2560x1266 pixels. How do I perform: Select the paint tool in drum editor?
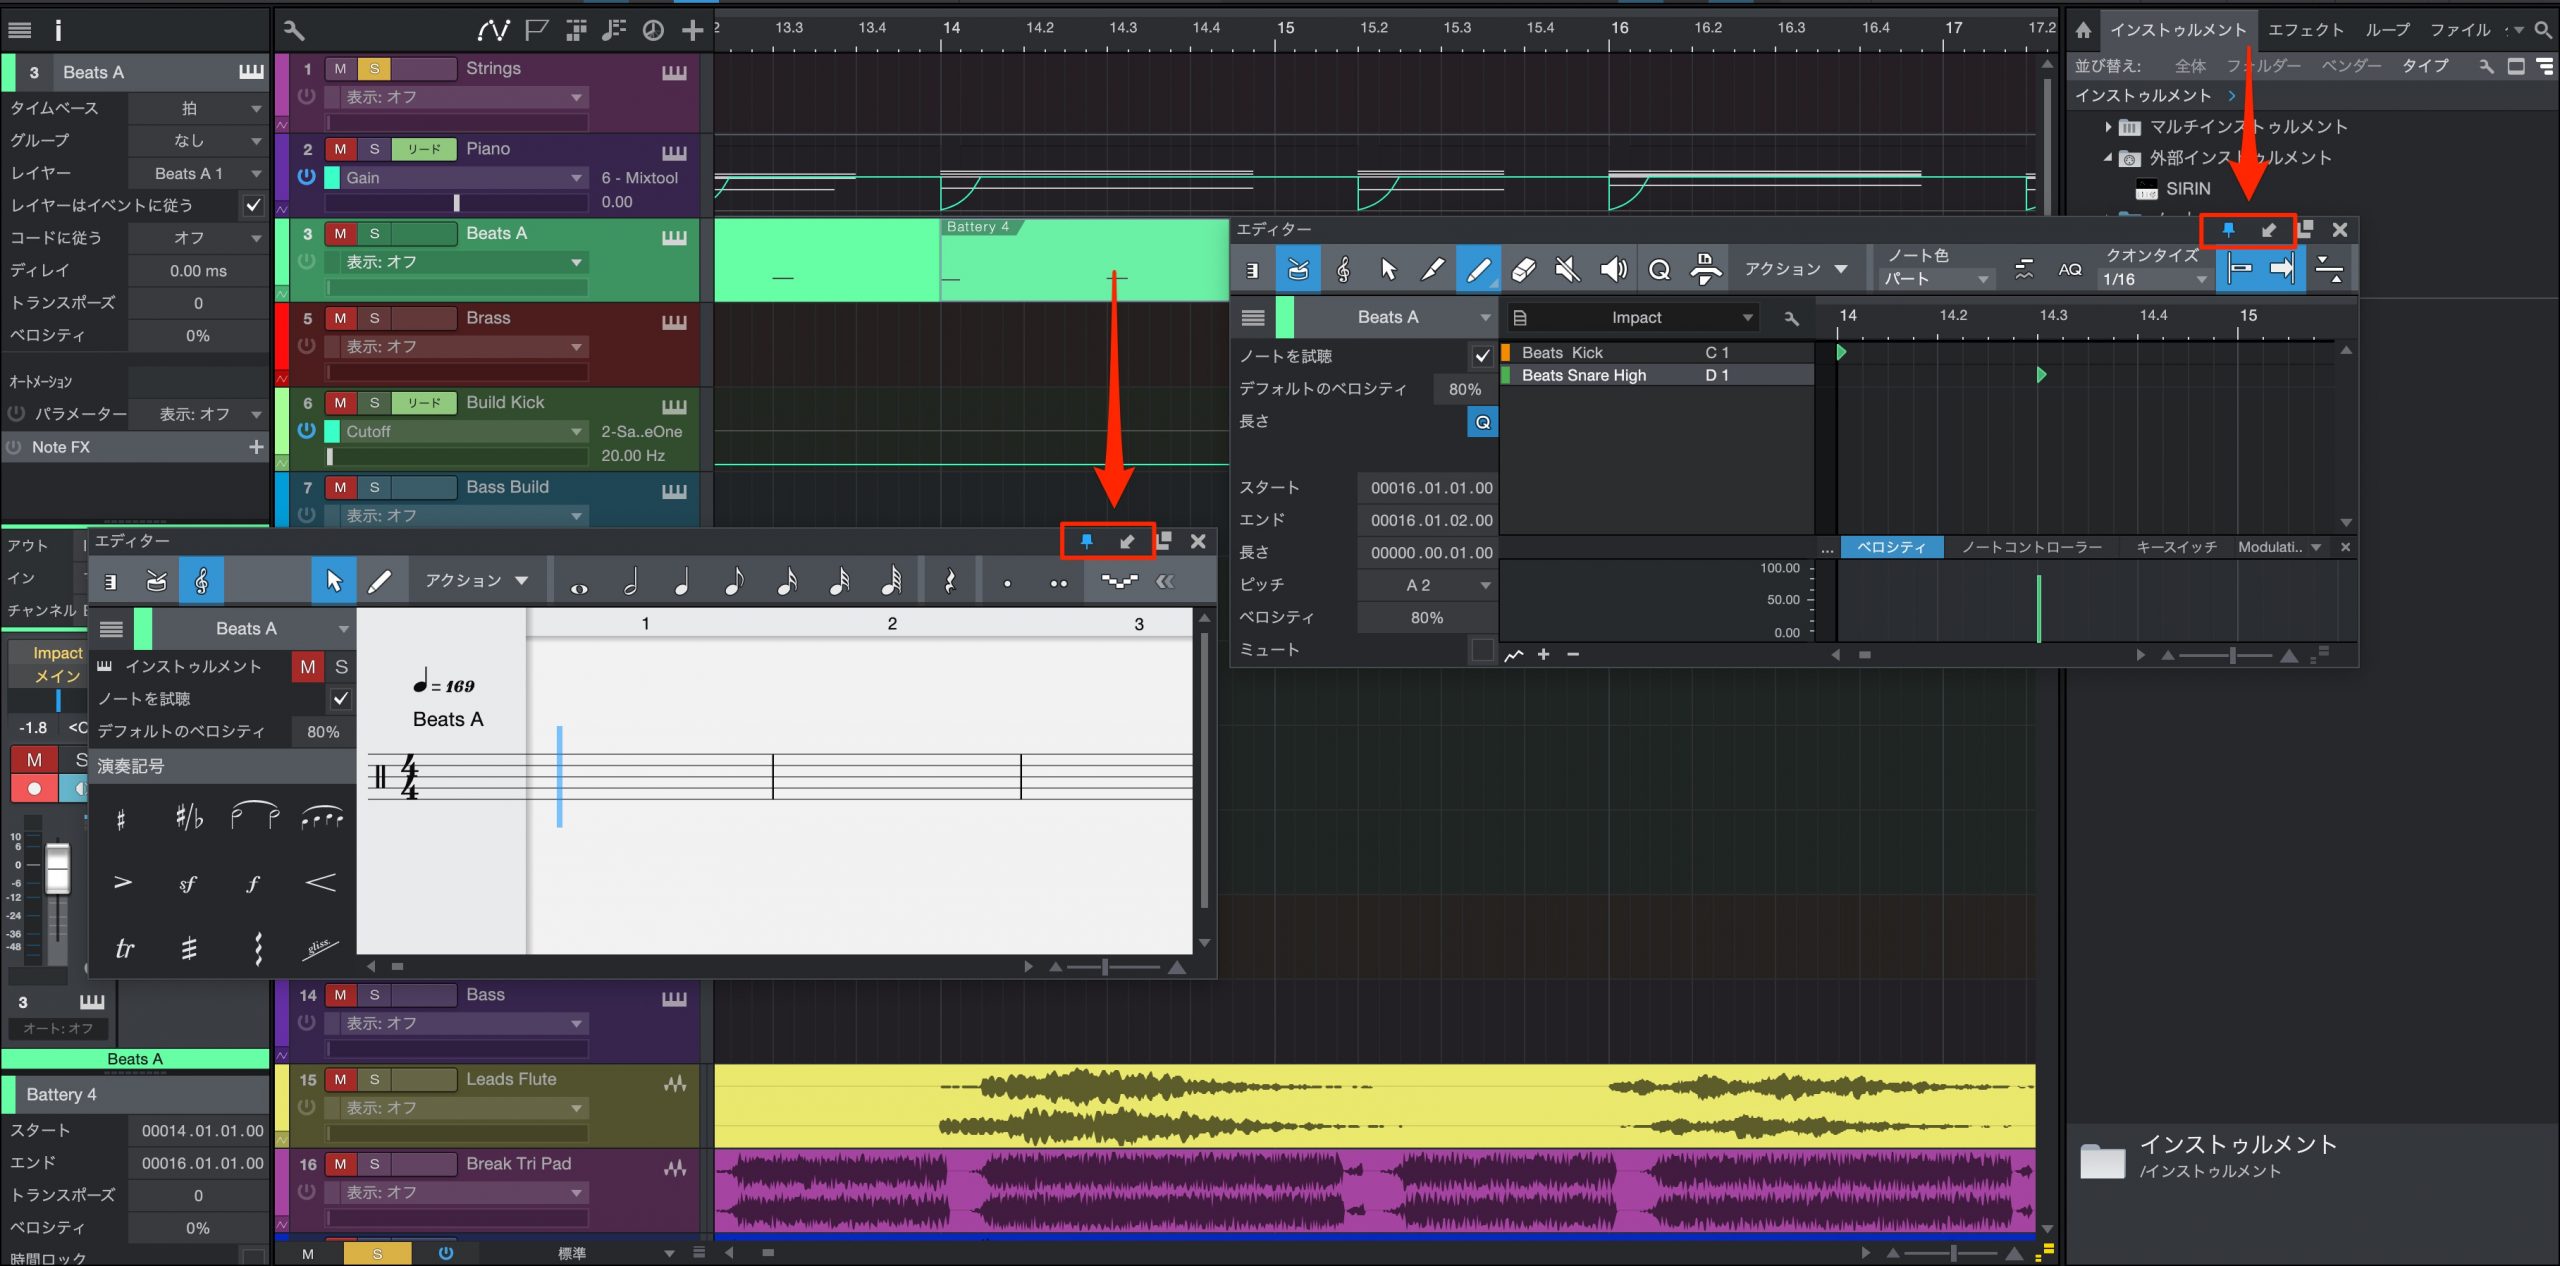click(x=1478, y=269)
